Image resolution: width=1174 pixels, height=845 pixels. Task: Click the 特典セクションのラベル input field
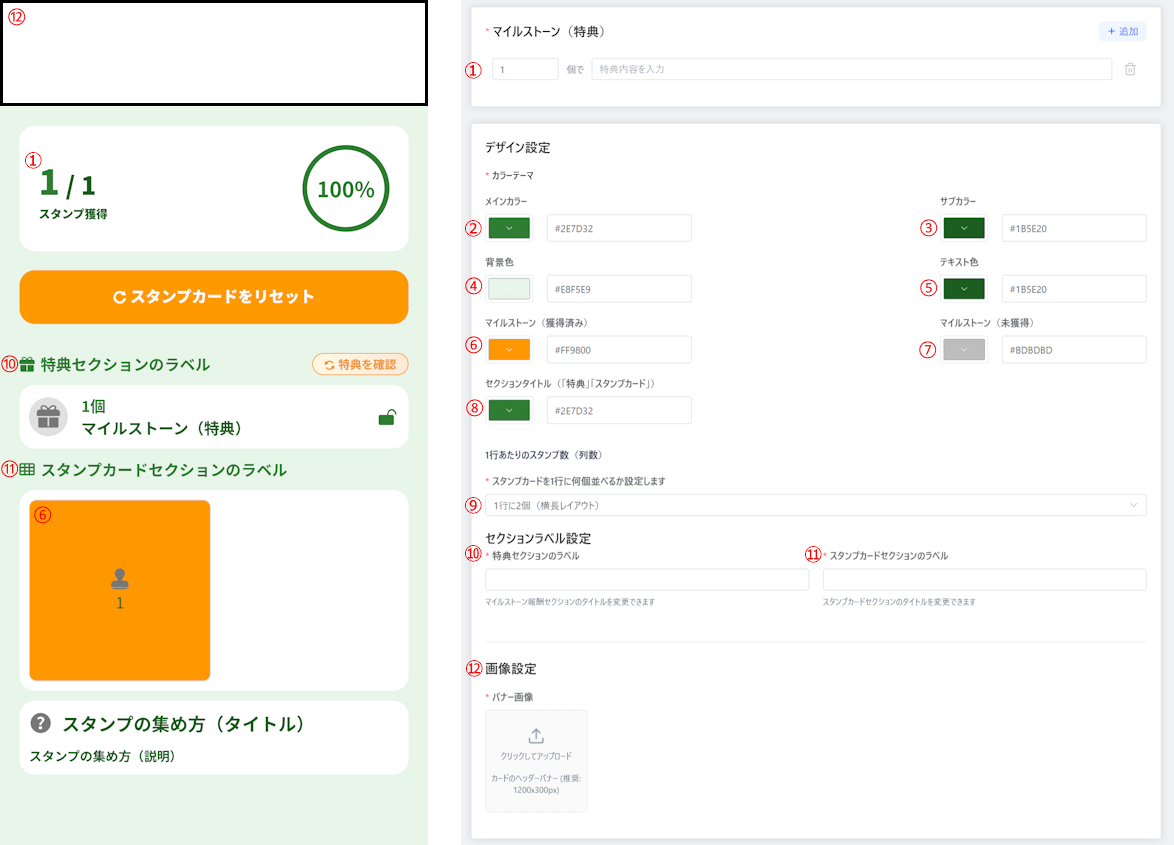(x=646, y=580)
